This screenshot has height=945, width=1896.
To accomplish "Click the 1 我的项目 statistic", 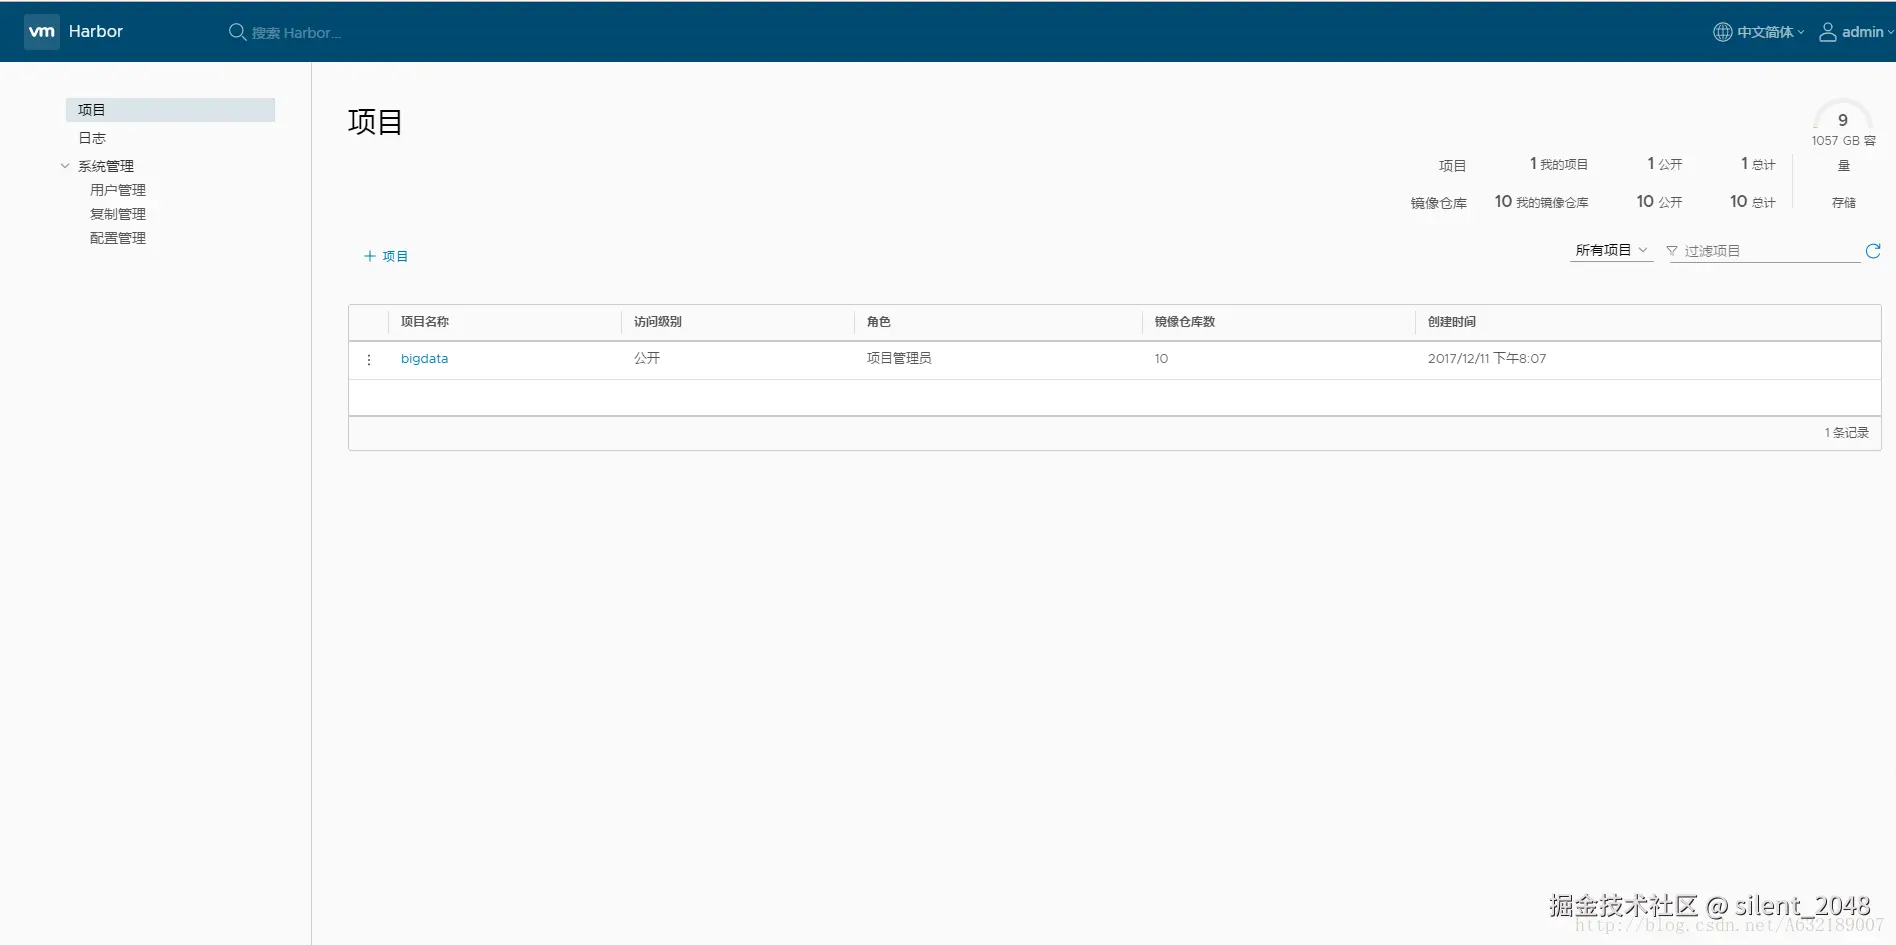I will [1559, 164].
